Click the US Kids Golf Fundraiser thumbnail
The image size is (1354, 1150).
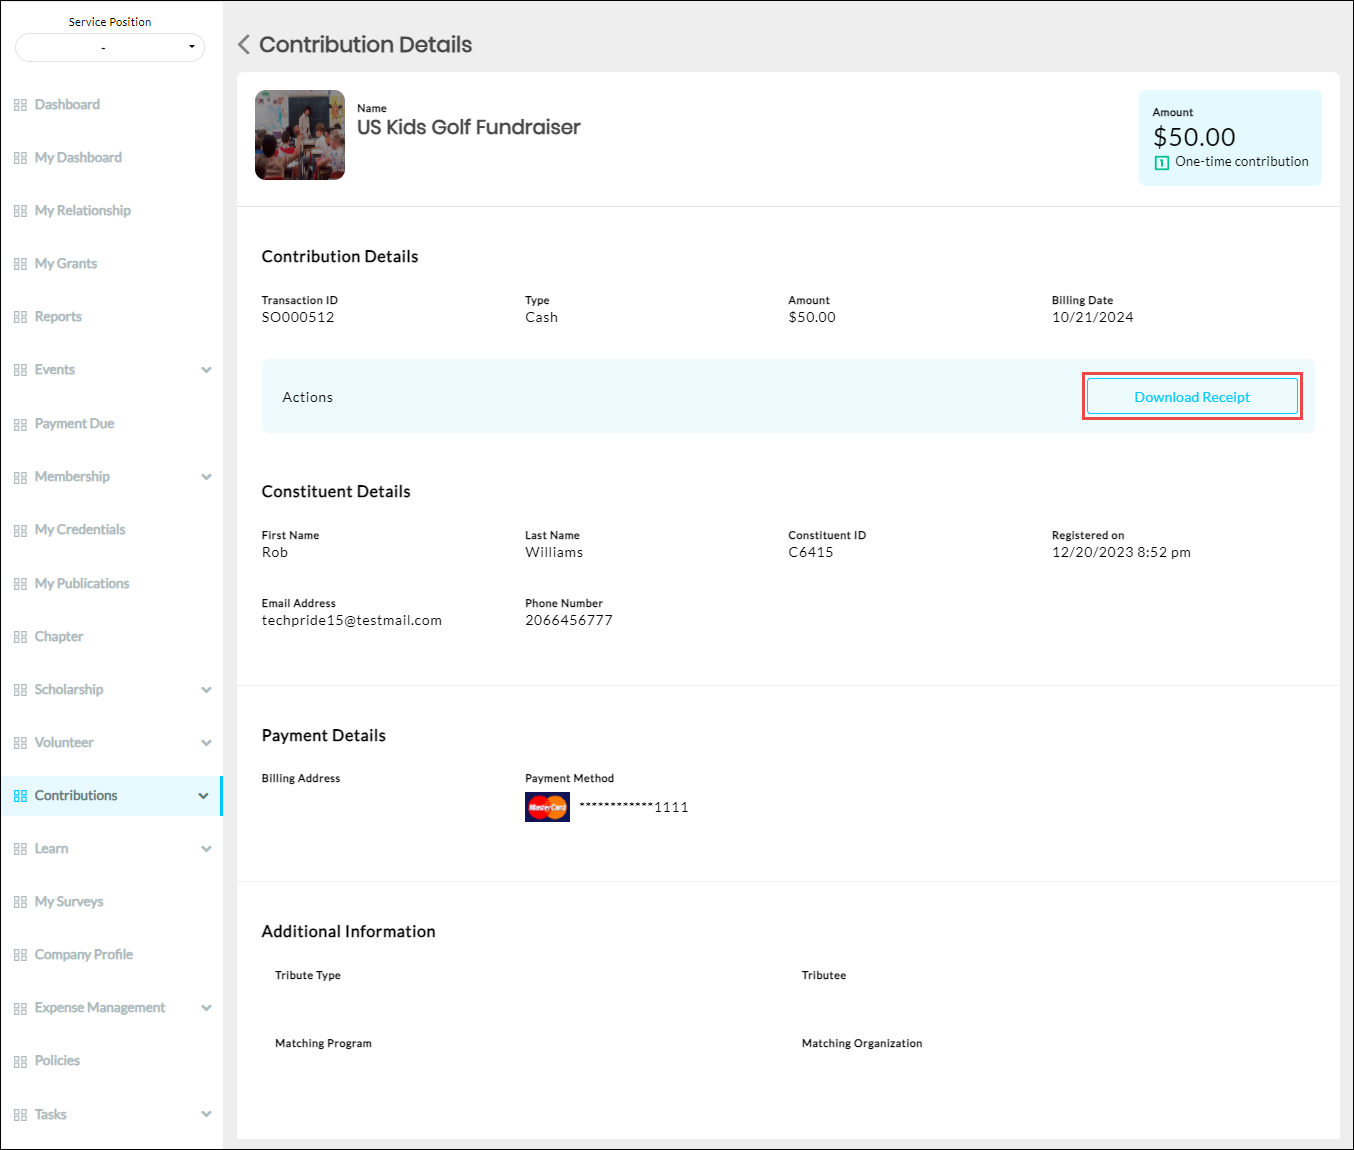[300, 135]
